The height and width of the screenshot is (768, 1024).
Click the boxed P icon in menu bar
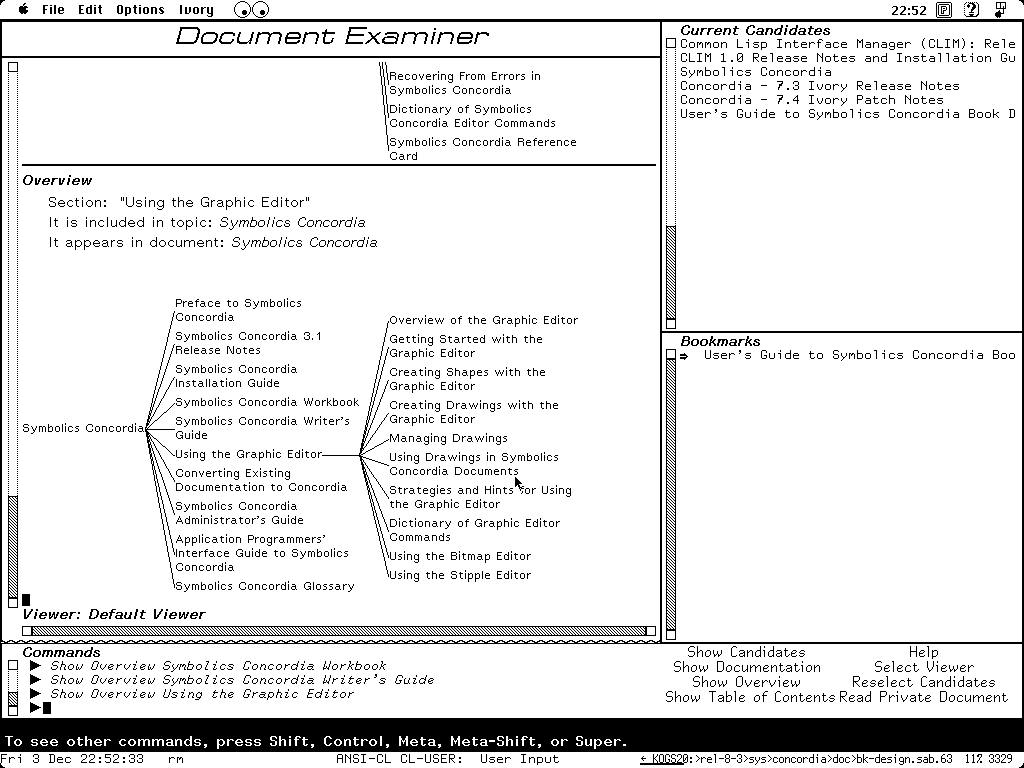tap(944, 10)
